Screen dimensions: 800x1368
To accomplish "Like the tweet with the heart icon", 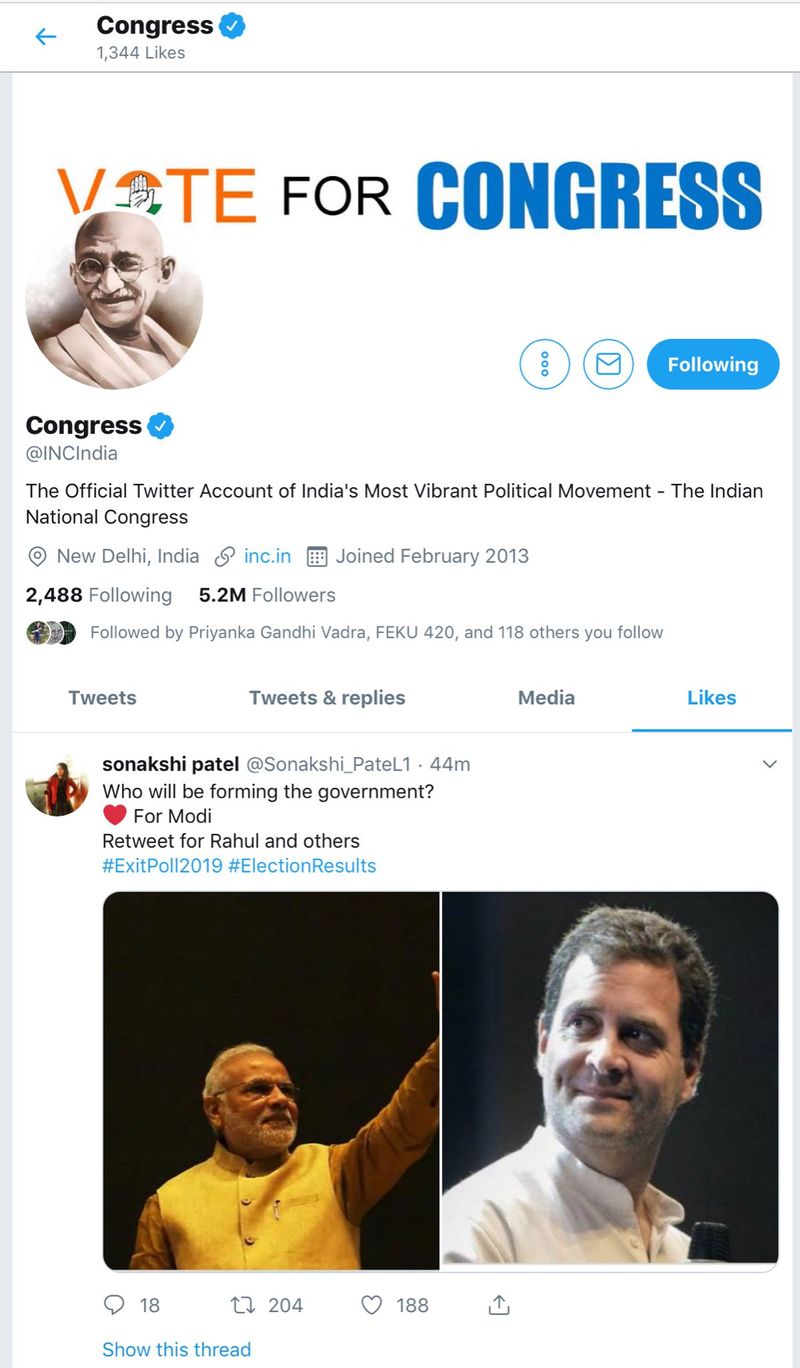I will click(372, 1305).
